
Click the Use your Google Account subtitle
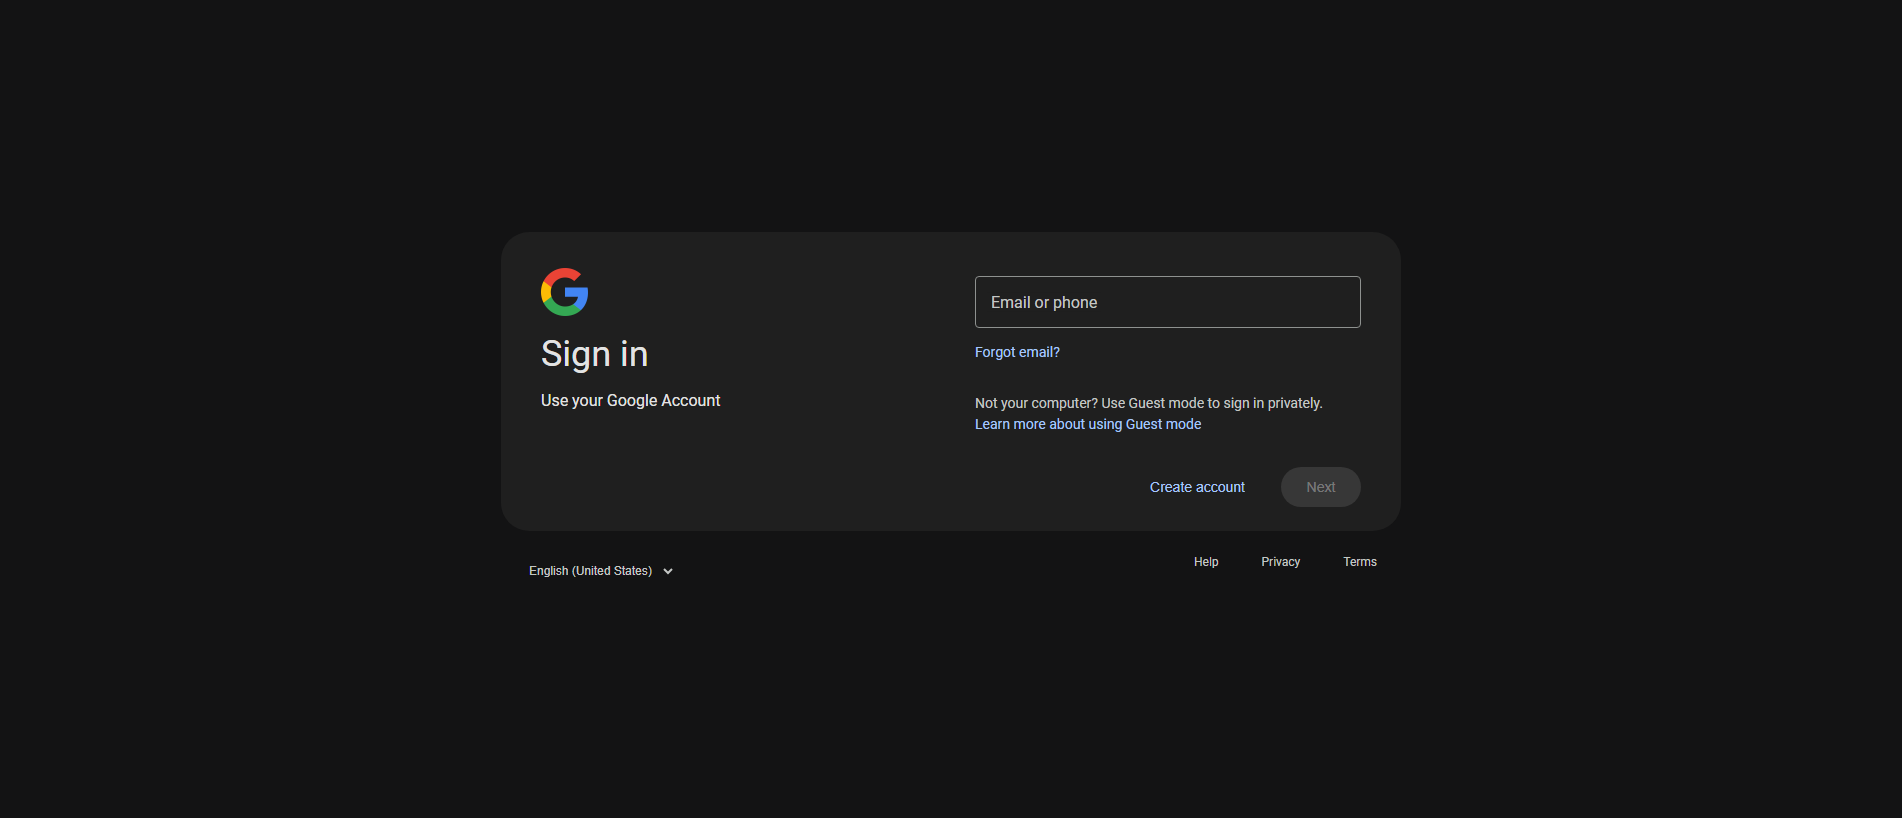[630, 400]
